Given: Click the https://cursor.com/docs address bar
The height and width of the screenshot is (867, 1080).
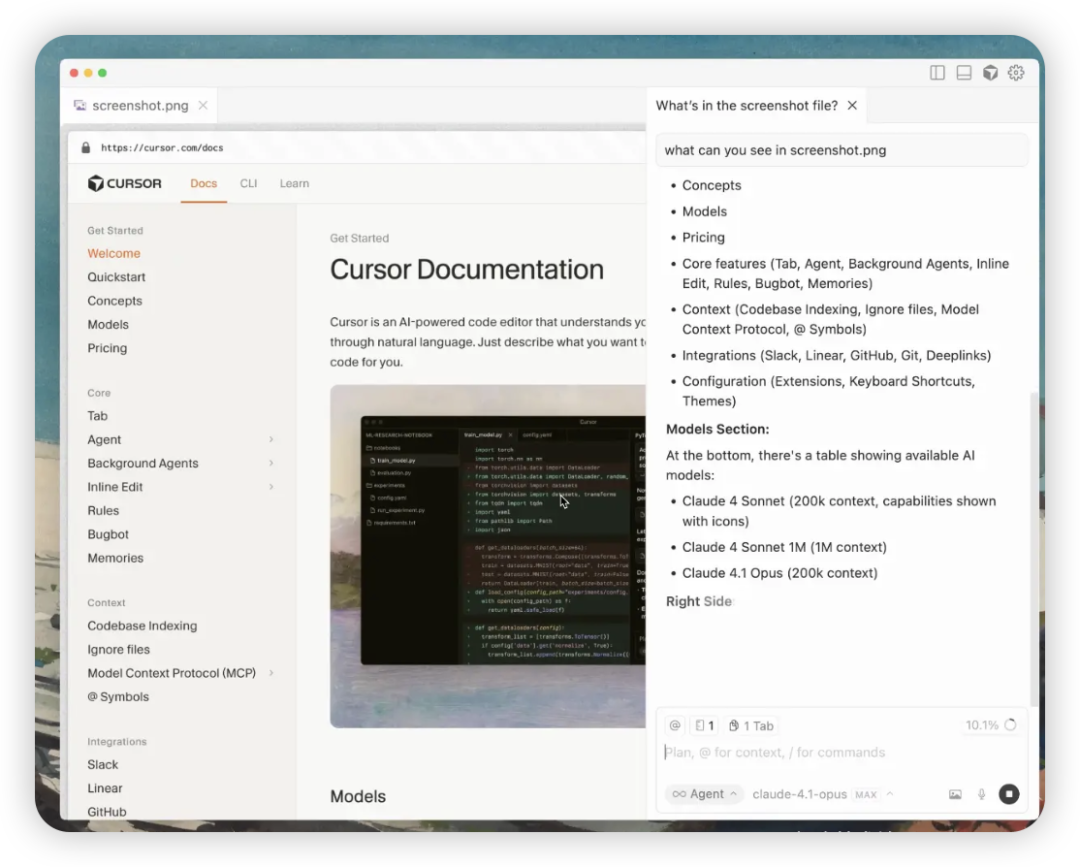Looking at the screenshot, I should pyautogui.click(x=162, y=147).
